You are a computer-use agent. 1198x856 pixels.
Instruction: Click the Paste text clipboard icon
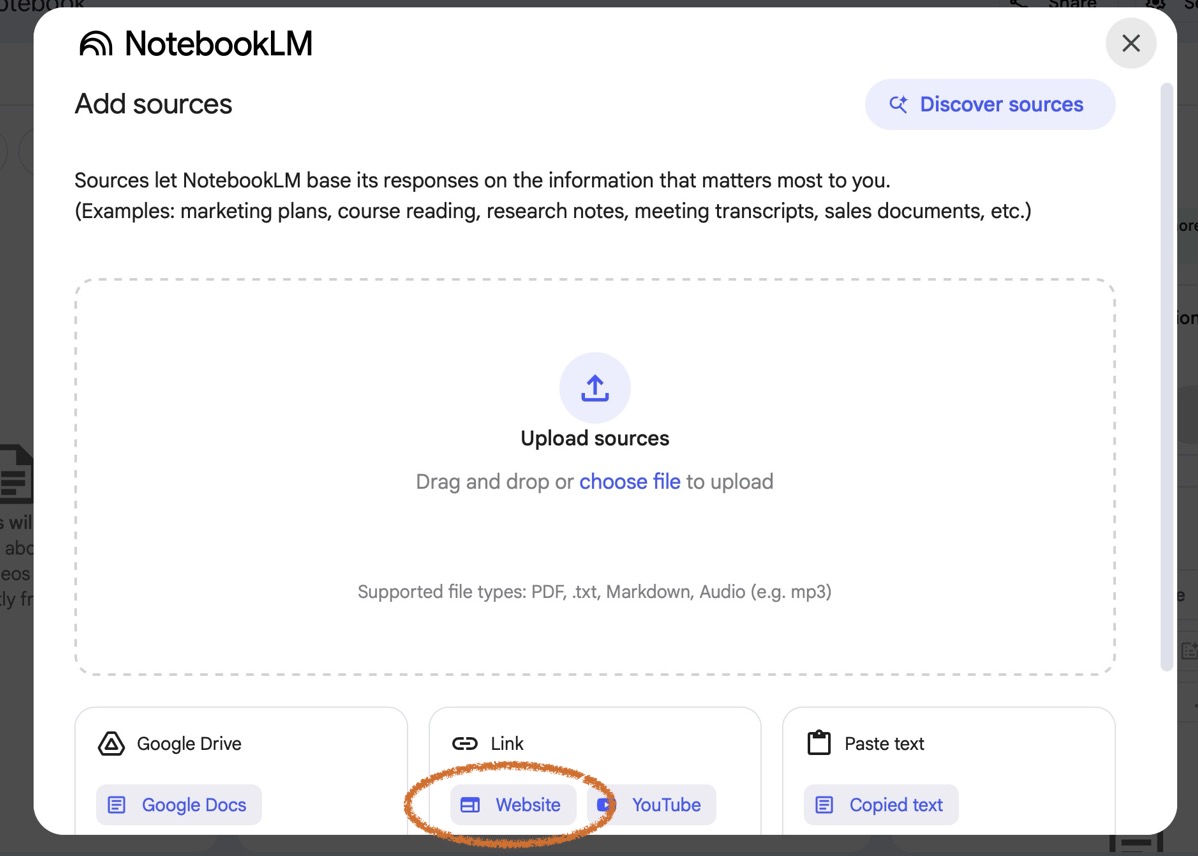coord(819,743)
